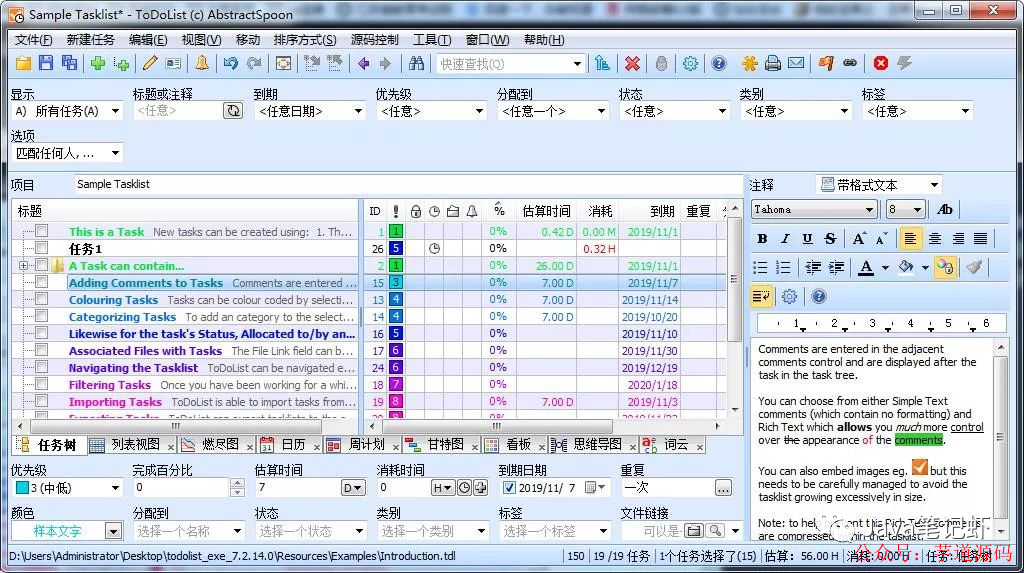Viewport: 1024px width, 573px height.
Task: Toggle lock colours icon in comments toolbar
Action: [945, 267]
